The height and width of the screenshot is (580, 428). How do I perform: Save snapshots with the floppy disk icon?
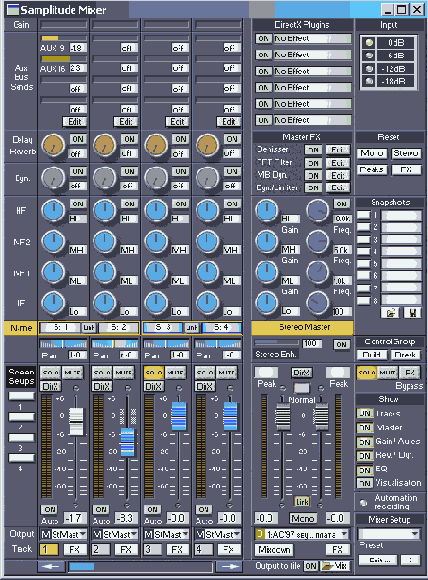[x=413, y=313]
